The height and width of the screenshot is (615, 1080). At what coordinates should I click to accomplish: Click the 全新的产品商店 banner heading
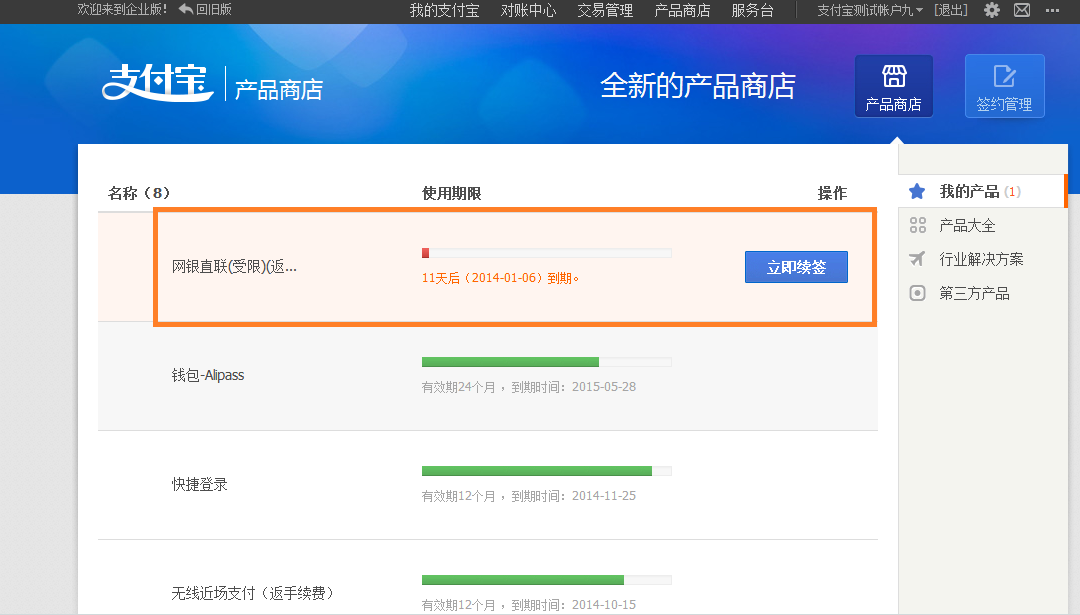pyautogui.click(x=698, y=86)
